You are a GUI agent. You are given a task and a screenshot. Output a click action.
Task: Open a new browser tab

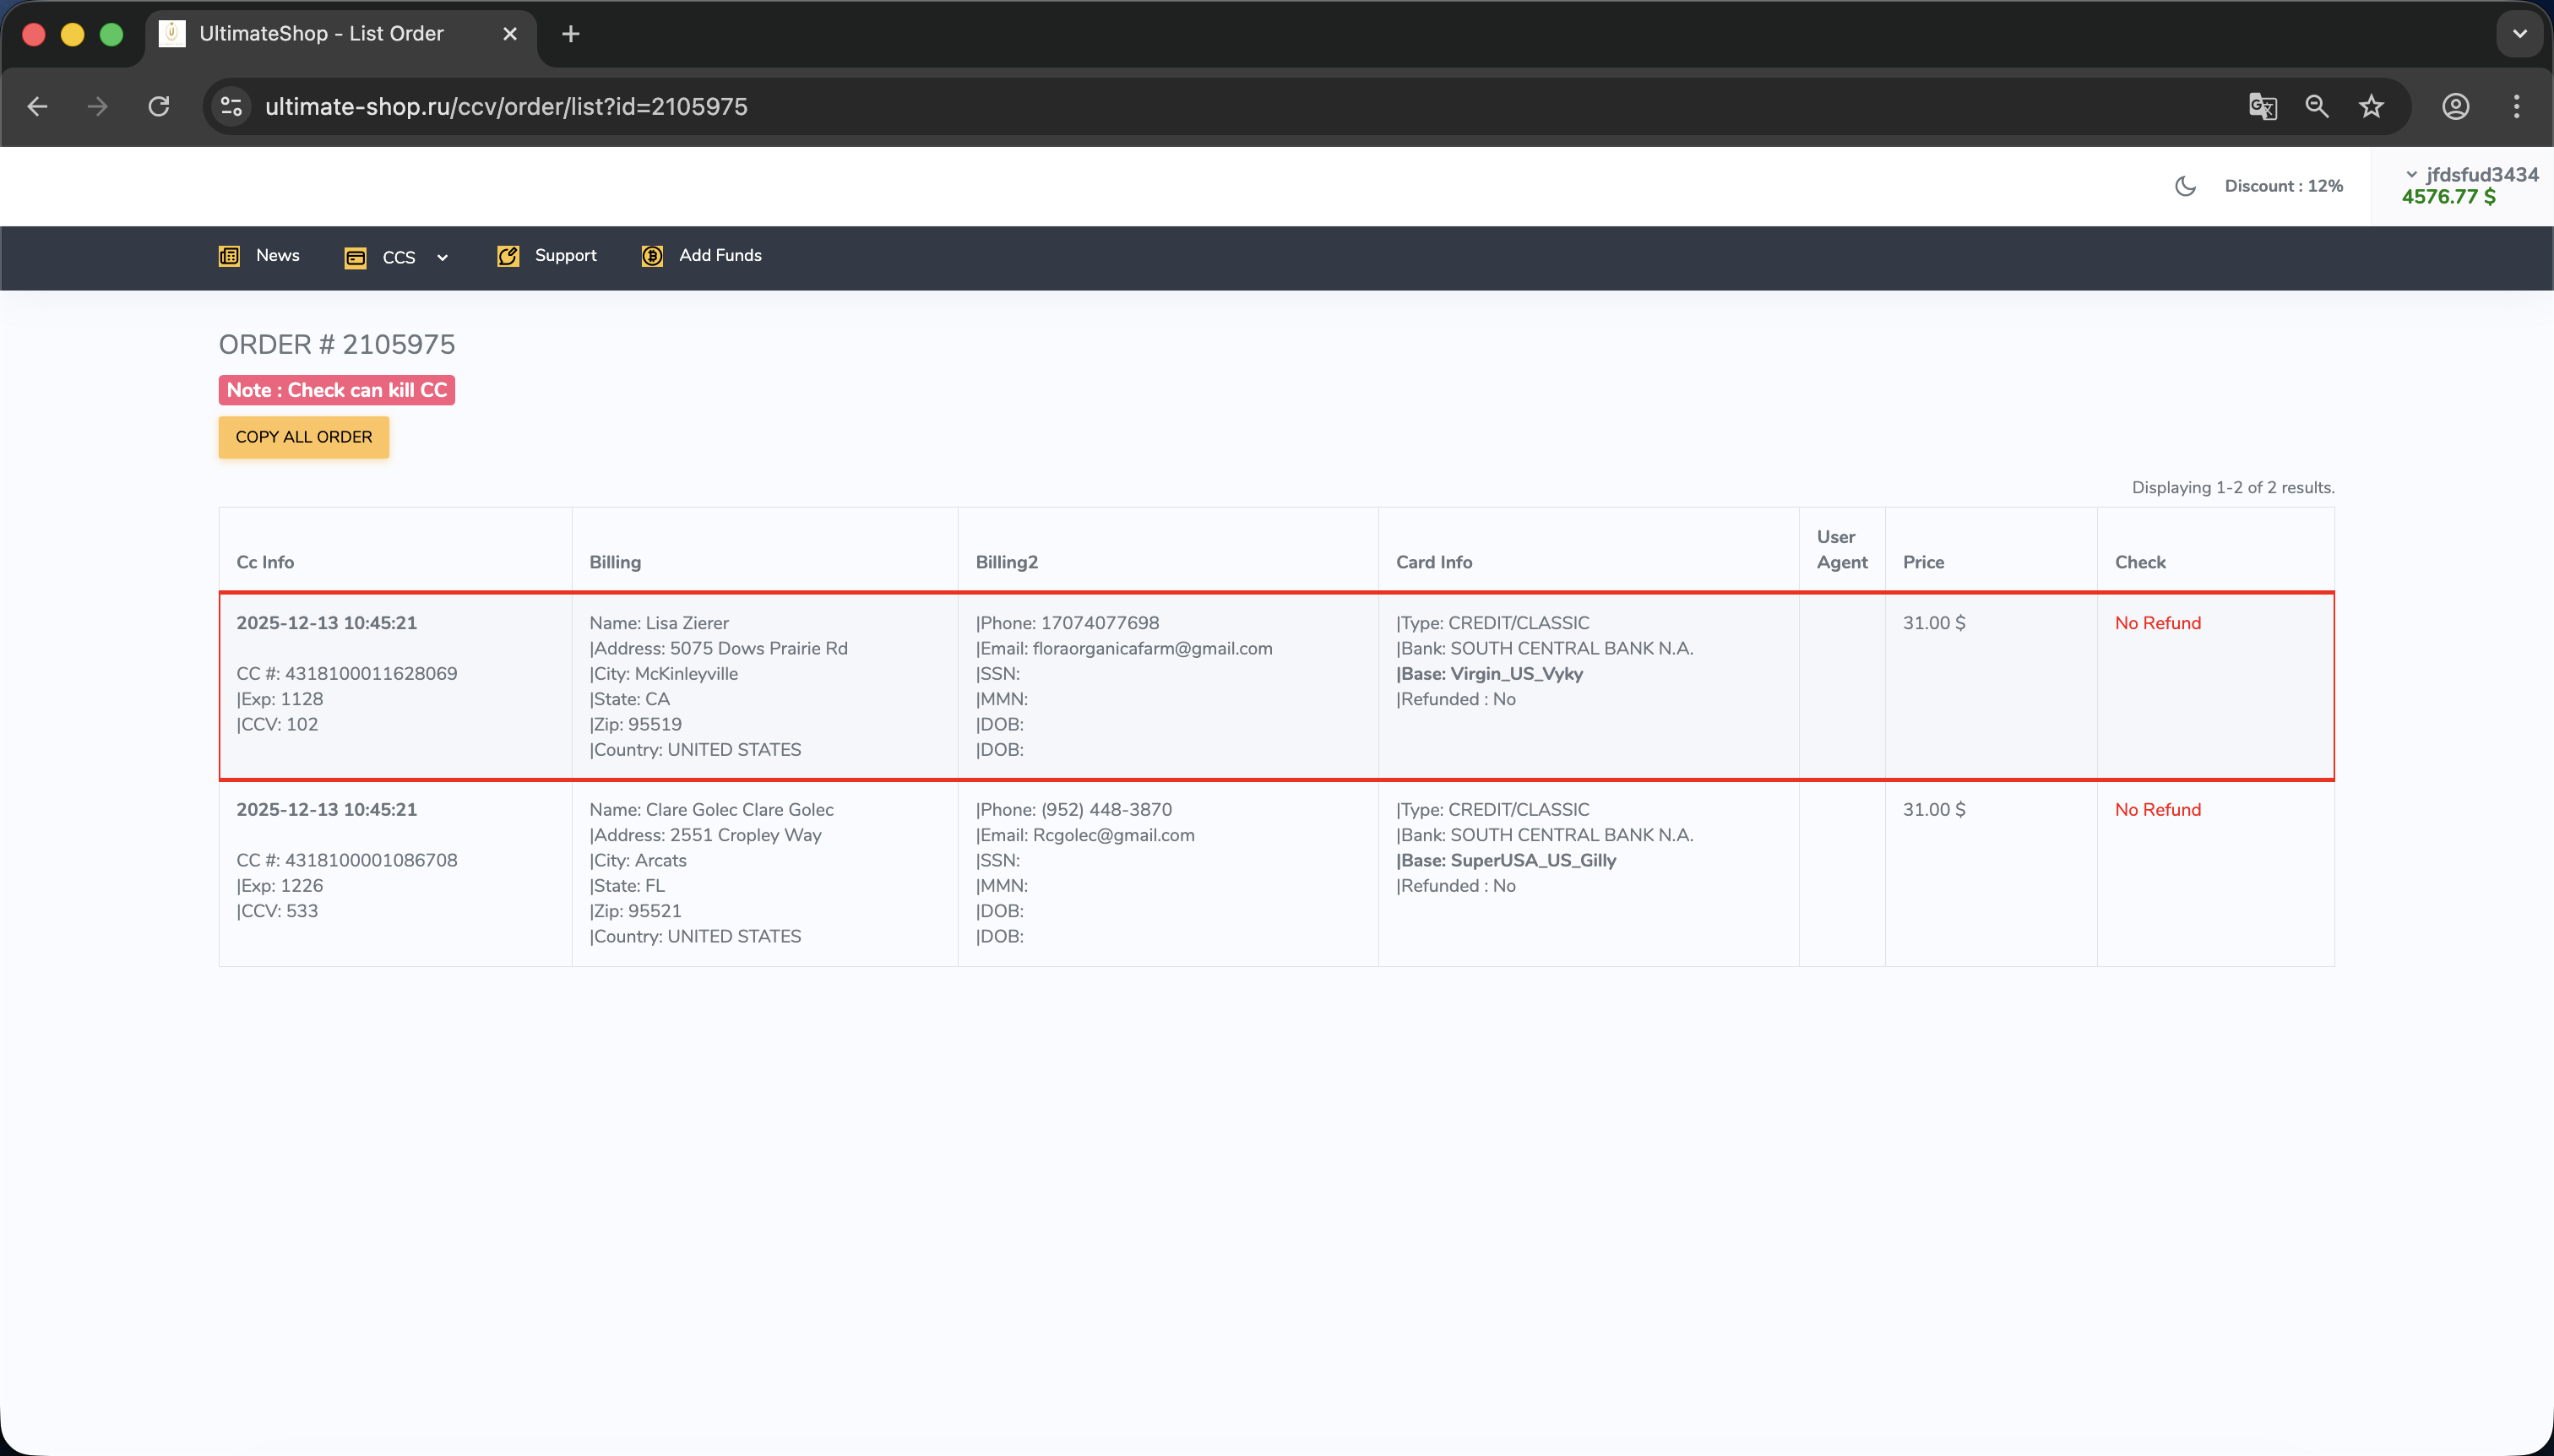click(x=571, y=34)
